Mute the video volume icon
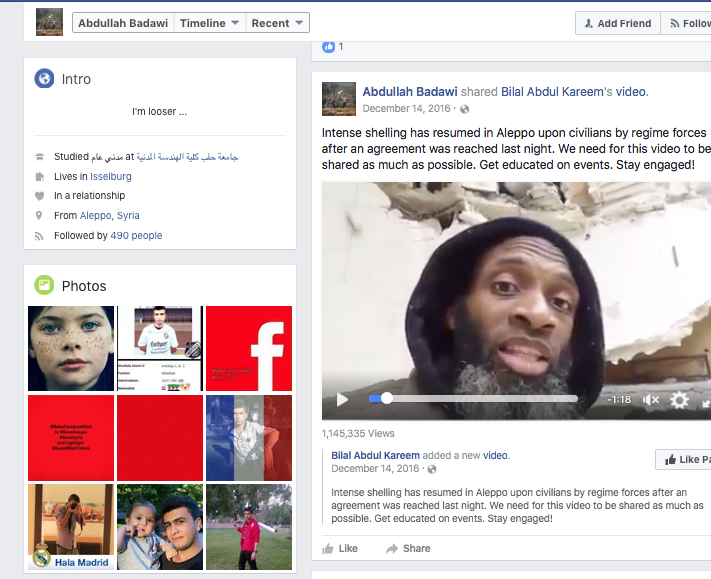 tap(651, 399)
